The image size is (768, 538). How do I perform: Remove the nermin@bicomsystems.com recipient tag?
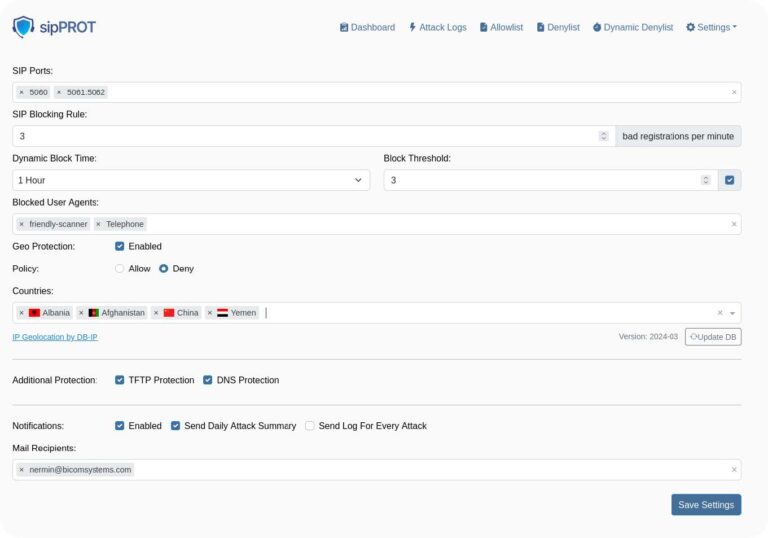tap(22, 469)
